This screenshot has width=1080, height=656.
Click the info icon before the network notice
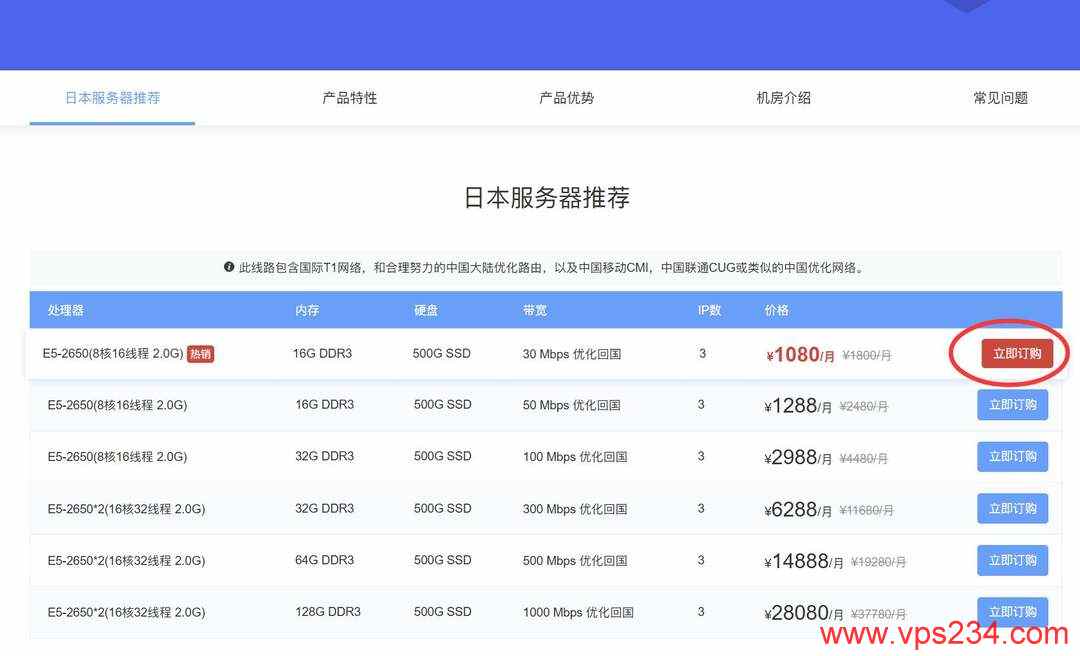229,267
